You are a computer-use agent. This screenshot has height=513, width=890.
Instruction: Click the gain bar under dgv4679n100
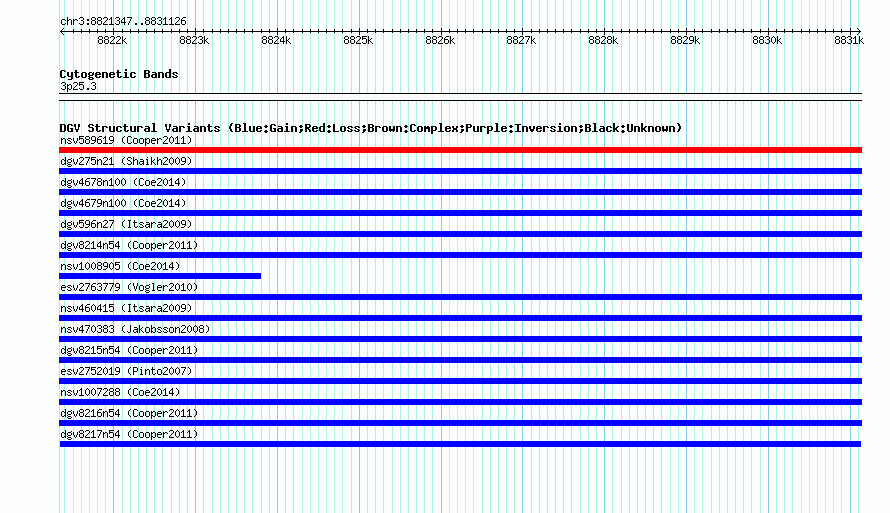coord(460,213)
